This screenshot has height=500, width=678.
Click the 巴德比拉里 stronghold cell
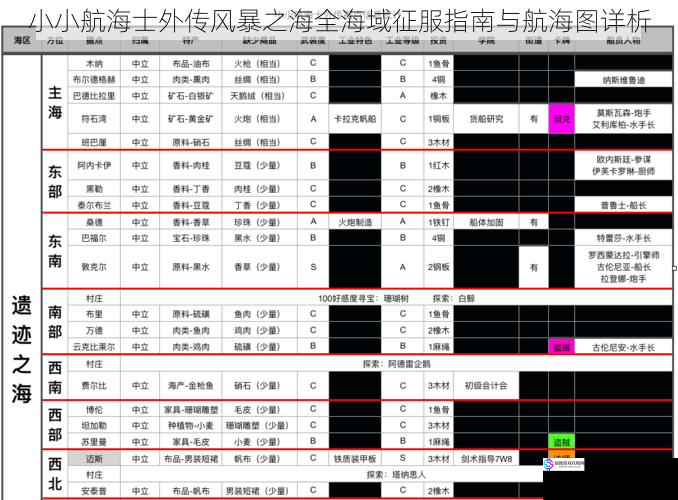tap(94, 96)
